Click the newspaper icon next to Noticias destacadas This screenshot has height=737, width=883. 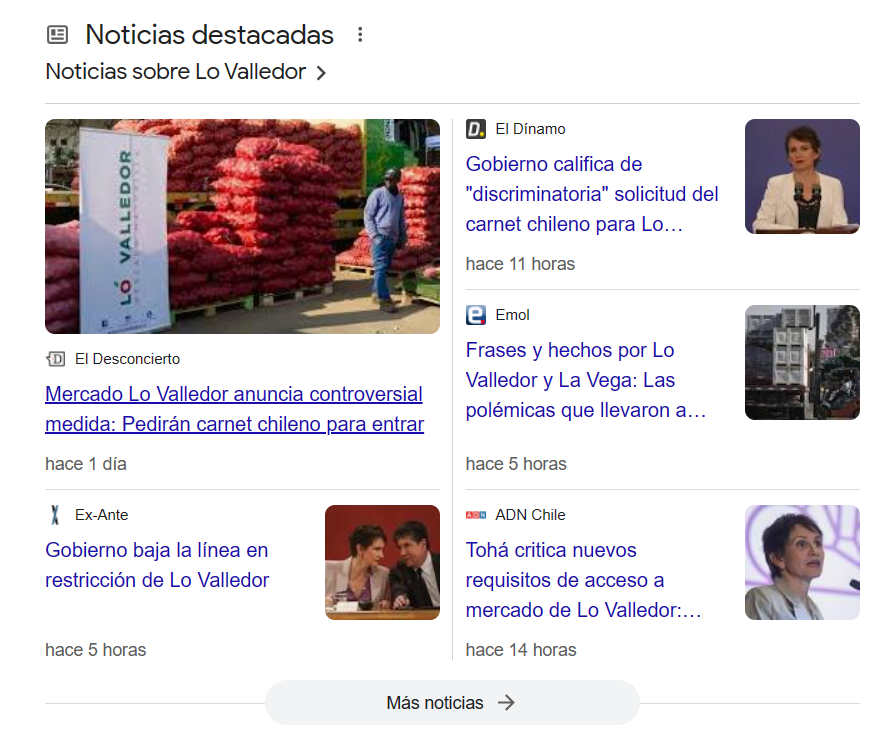click(57, 35)
